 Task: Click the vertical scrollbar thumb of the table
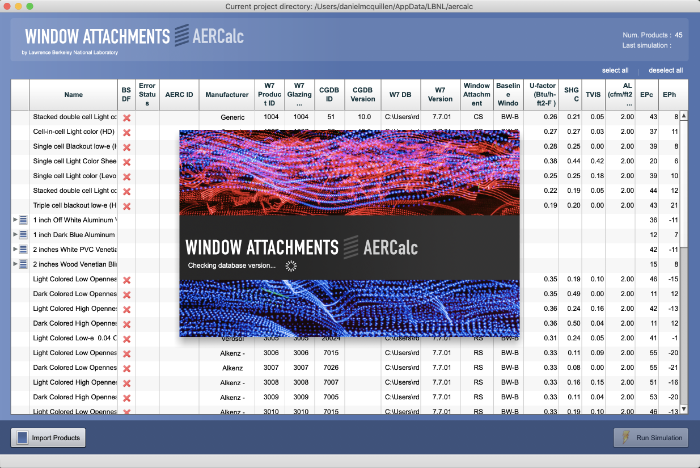[683, 183]
